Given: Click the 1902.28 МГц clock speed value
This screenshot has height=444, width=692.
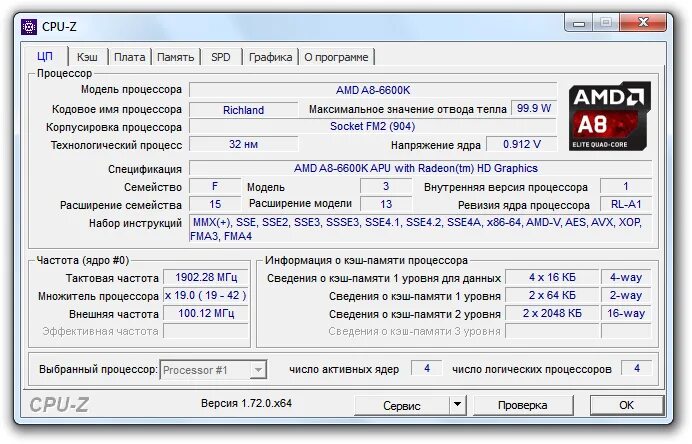Looking at the screenshot, I should pyautogui.click(x=206, y=277).
